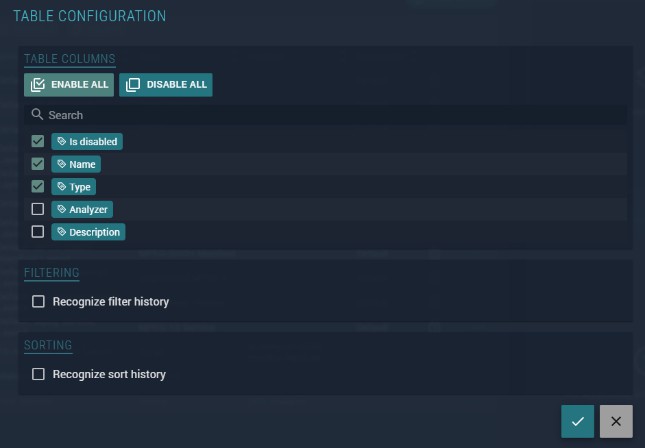The image size is (645, 448).
Task: Click the Filtering section header
Action: (52, 272)
